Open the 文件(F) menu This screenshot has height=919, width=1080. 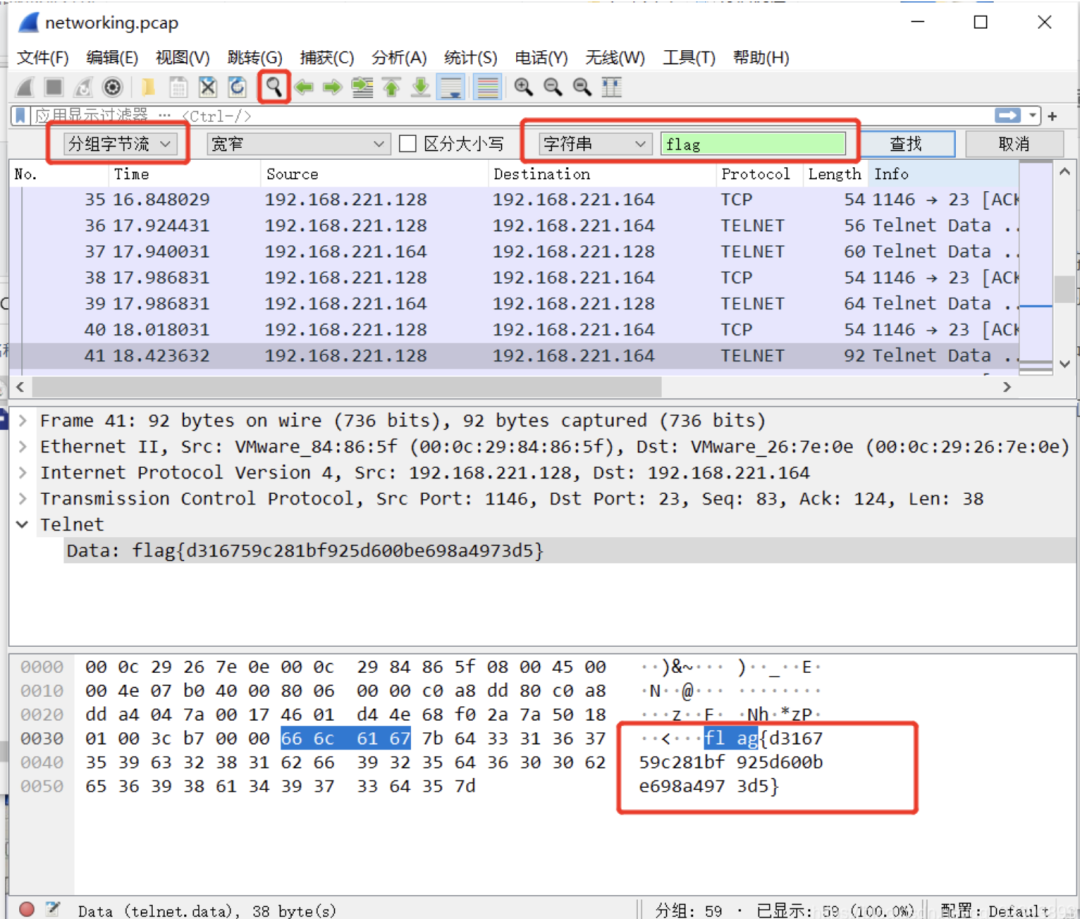(x=43, y=58)
